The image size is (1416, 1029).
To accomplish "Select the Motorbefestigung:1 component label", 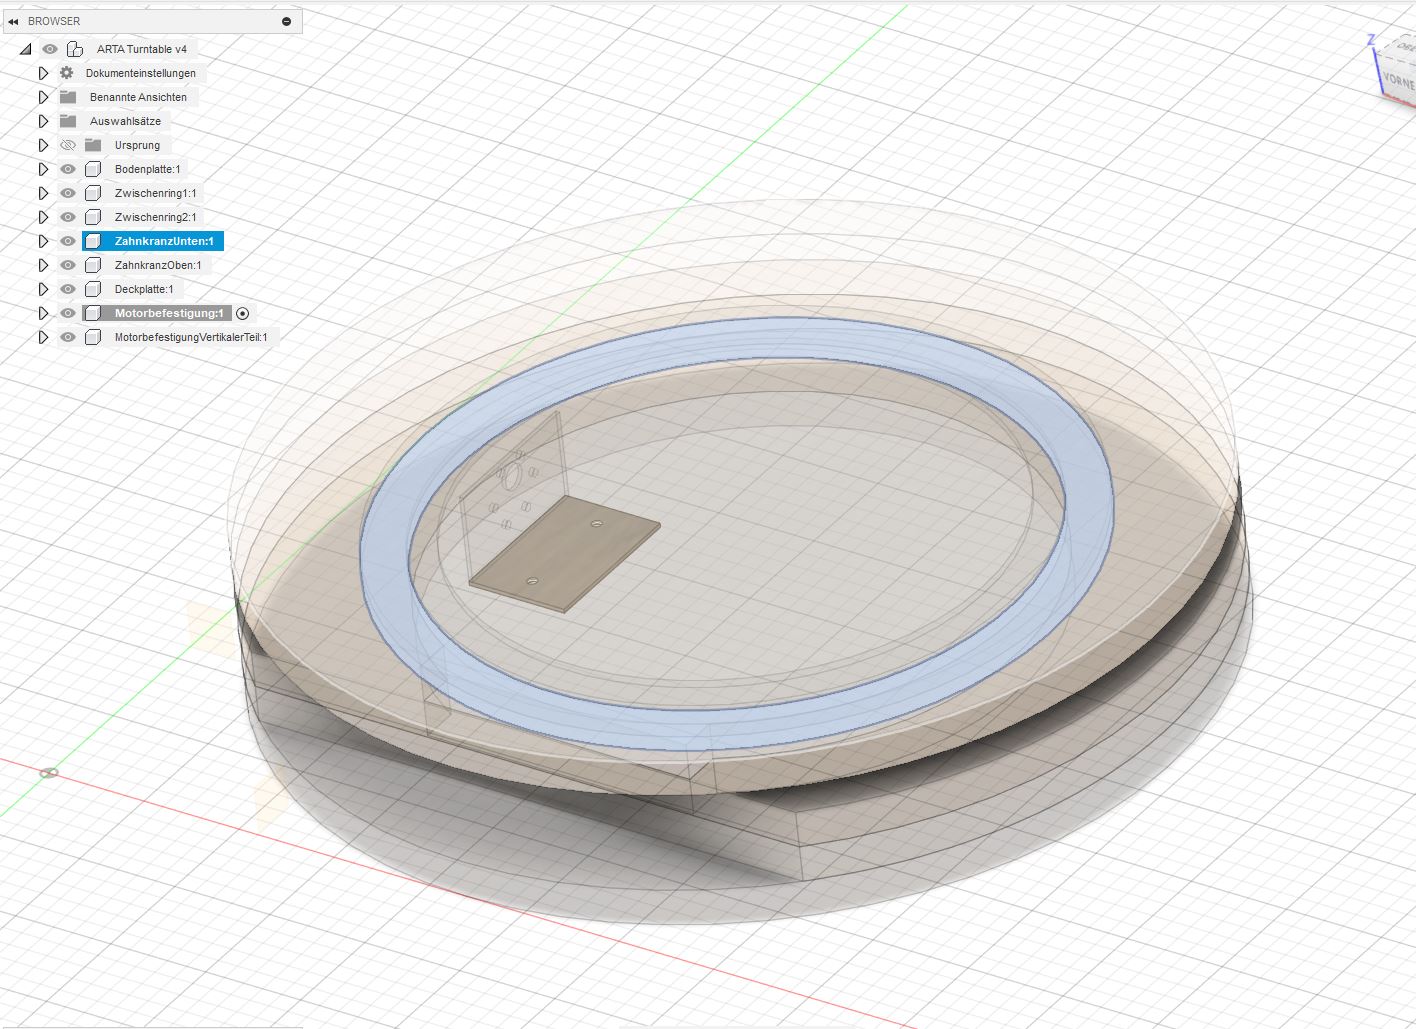I will pyautogui.click(x=168, y=313).
